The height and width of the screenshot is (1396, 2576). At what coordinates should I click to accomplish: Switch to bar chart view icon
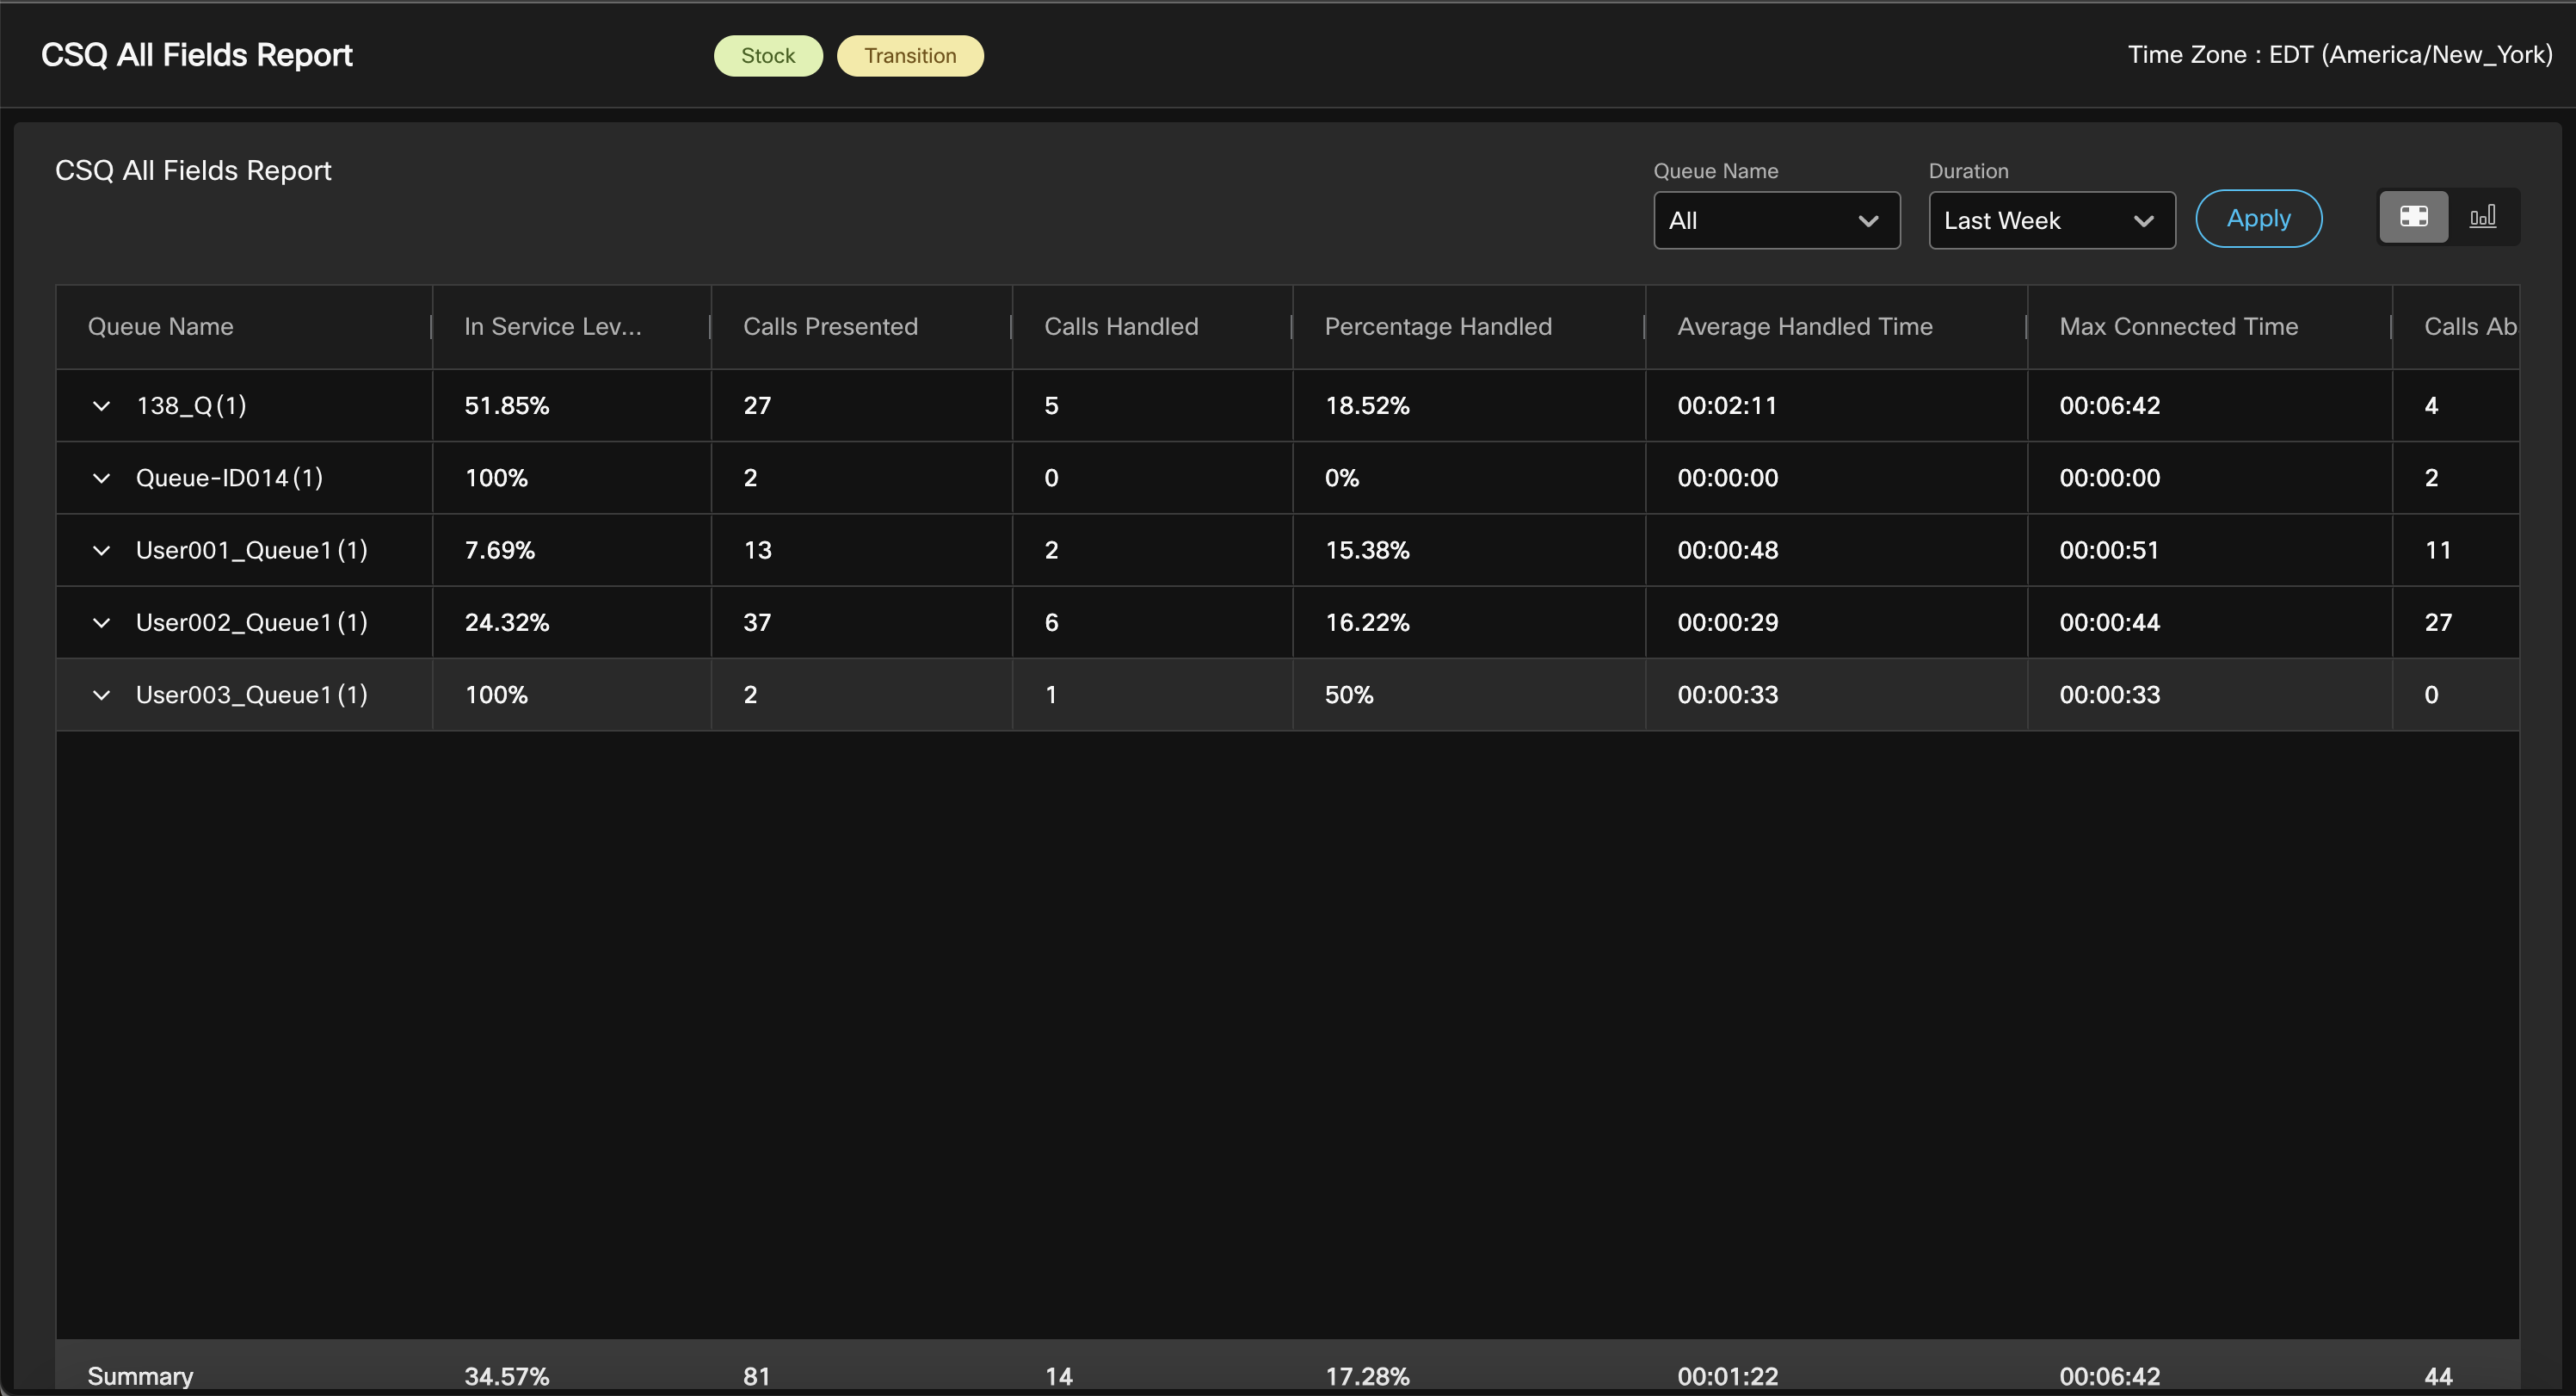click(2482, 217)
